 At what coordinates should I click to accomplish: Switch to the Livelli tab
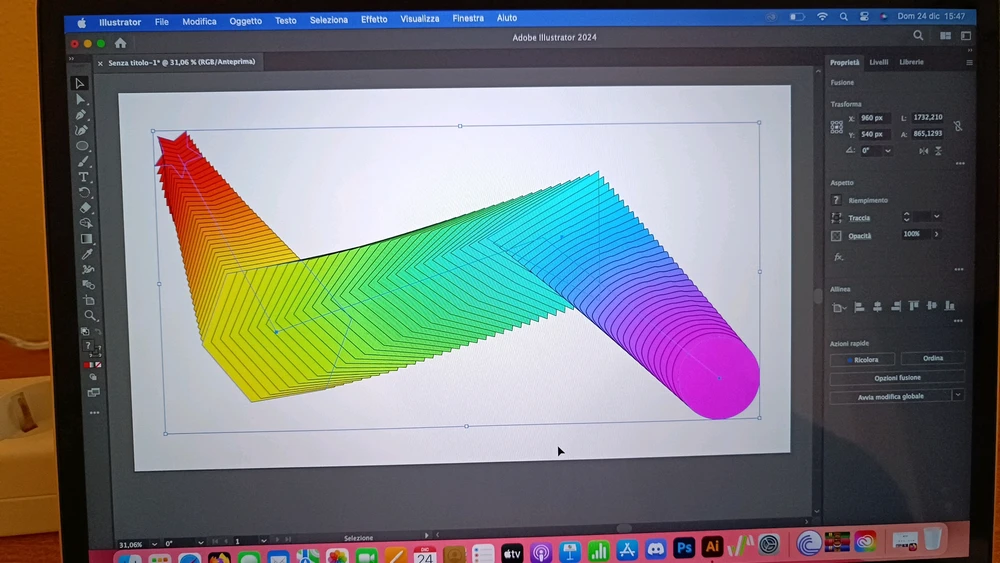(878, 62)
